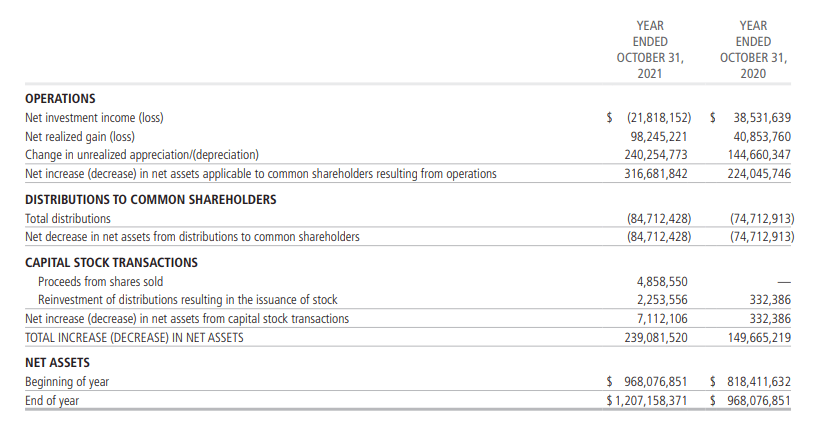The image size is (814, 442).
Task: Click the 316,681,842 operations total
Action: pos(658,174)
